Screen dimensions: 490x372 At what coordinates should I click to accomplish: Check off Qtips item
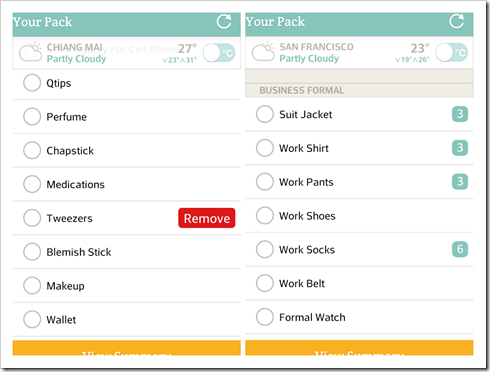coord(32,83)
